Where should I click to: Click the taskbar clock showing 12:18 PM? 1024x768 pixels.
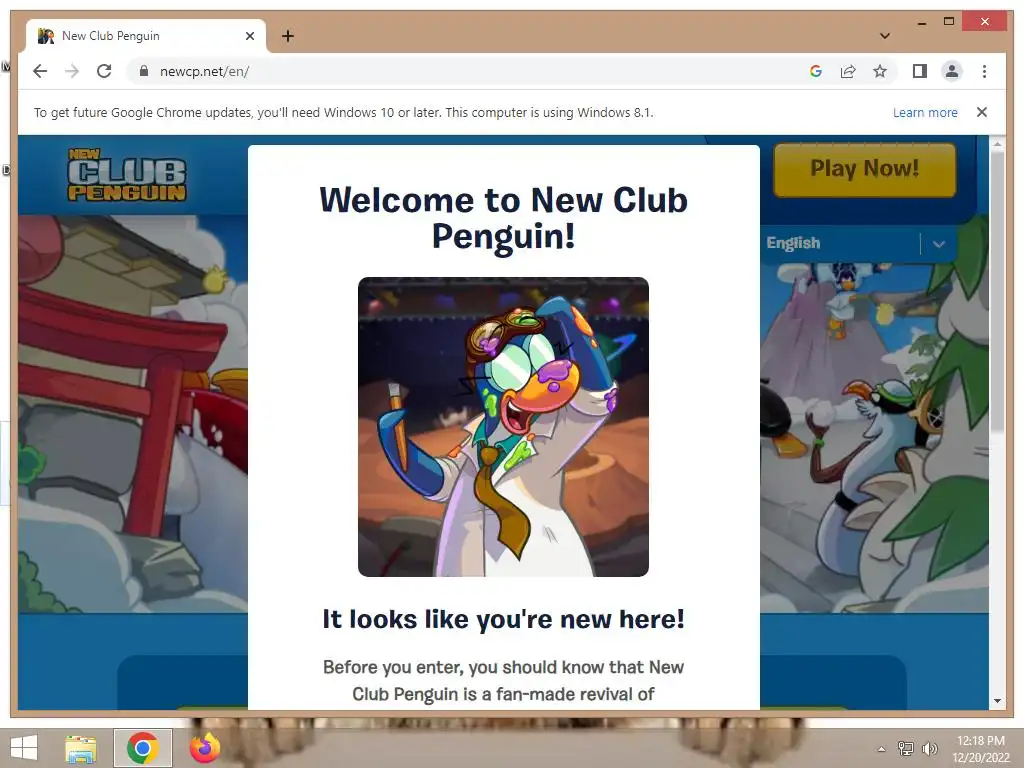[981, 749]
